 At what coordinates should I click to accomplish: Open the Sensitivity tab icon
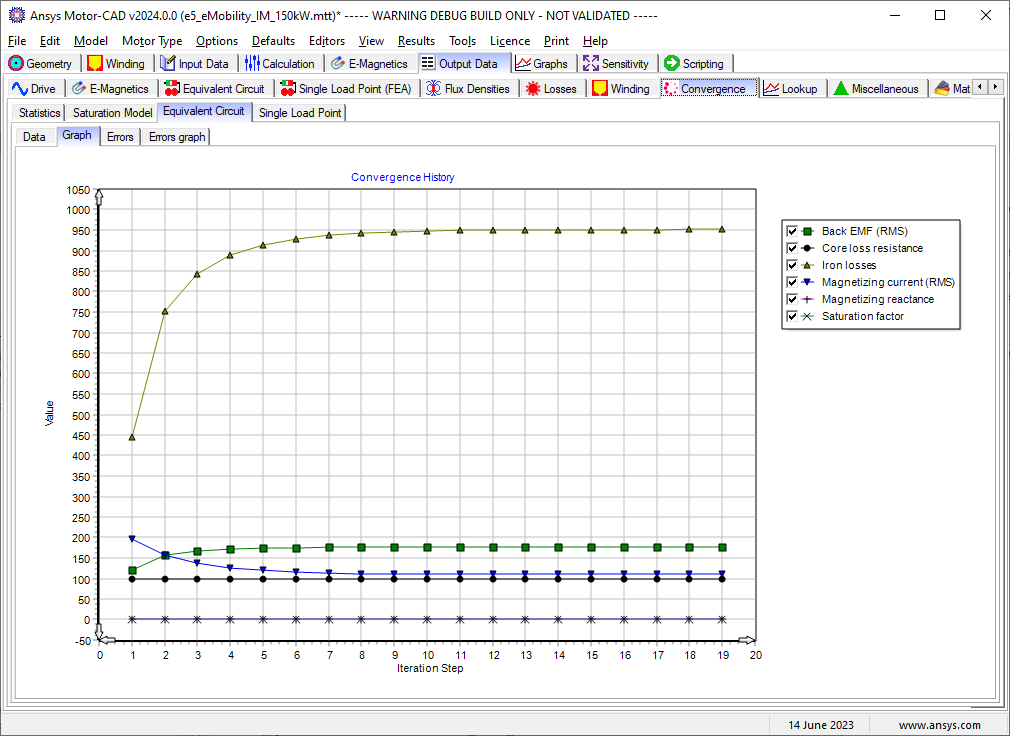click(591, 64)
